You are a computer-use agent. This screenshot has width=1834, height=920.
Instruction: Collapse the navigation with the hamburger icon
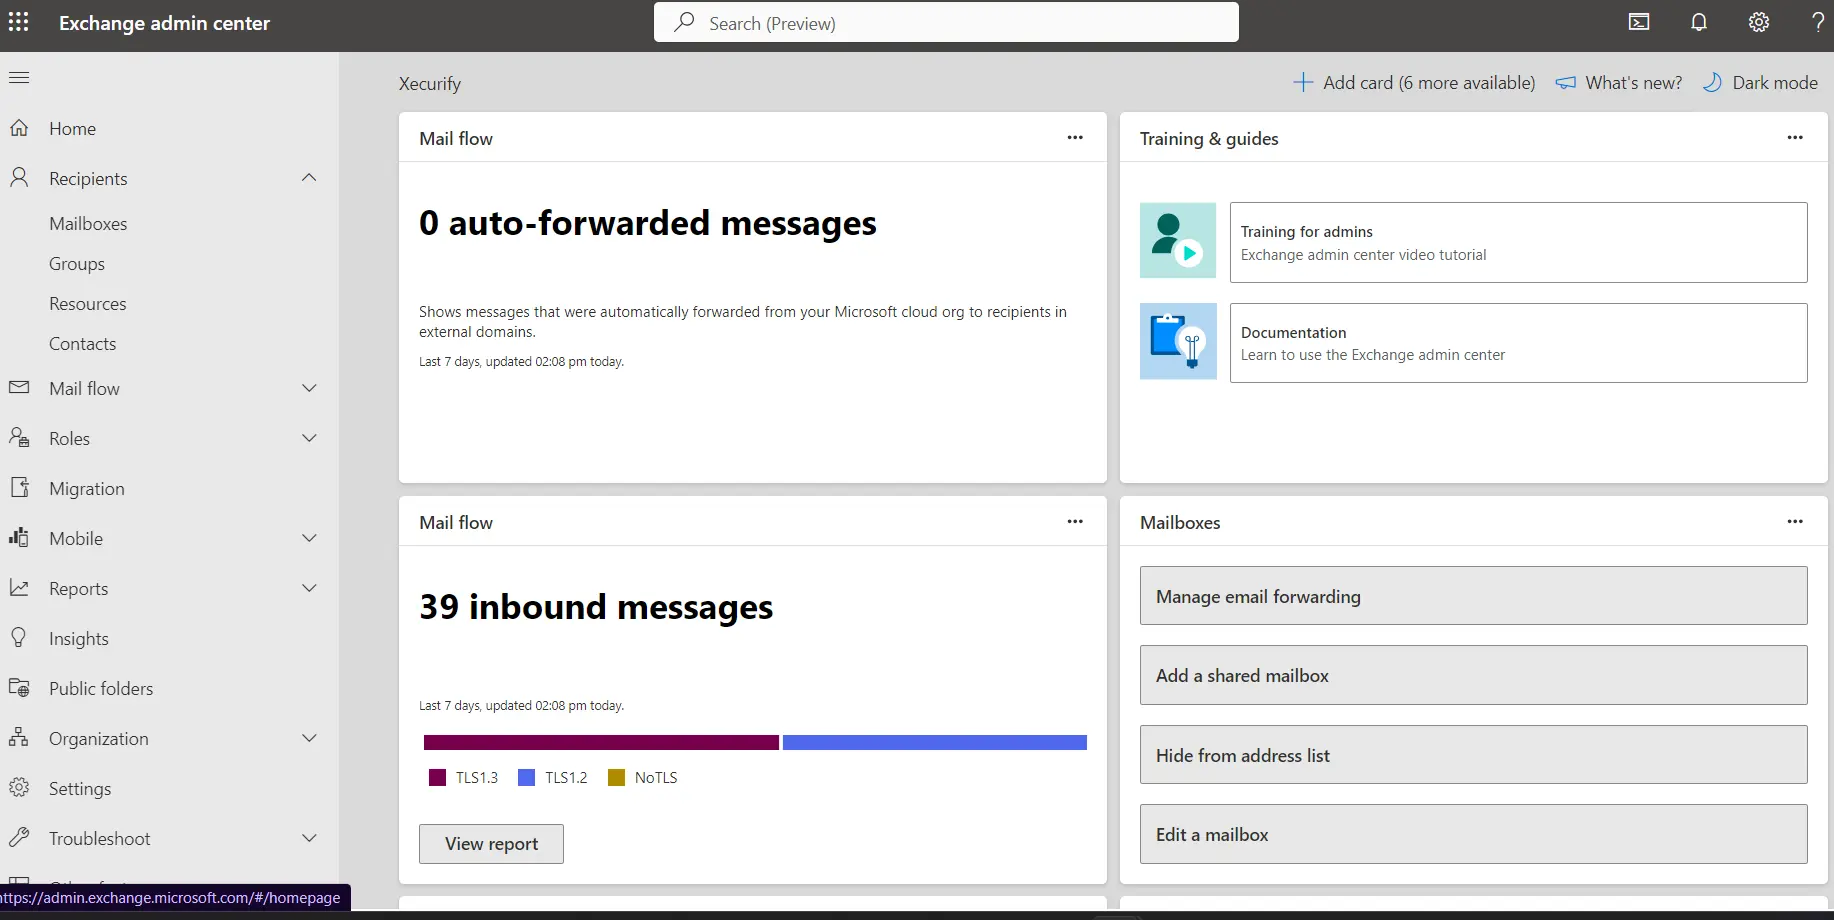18,77
